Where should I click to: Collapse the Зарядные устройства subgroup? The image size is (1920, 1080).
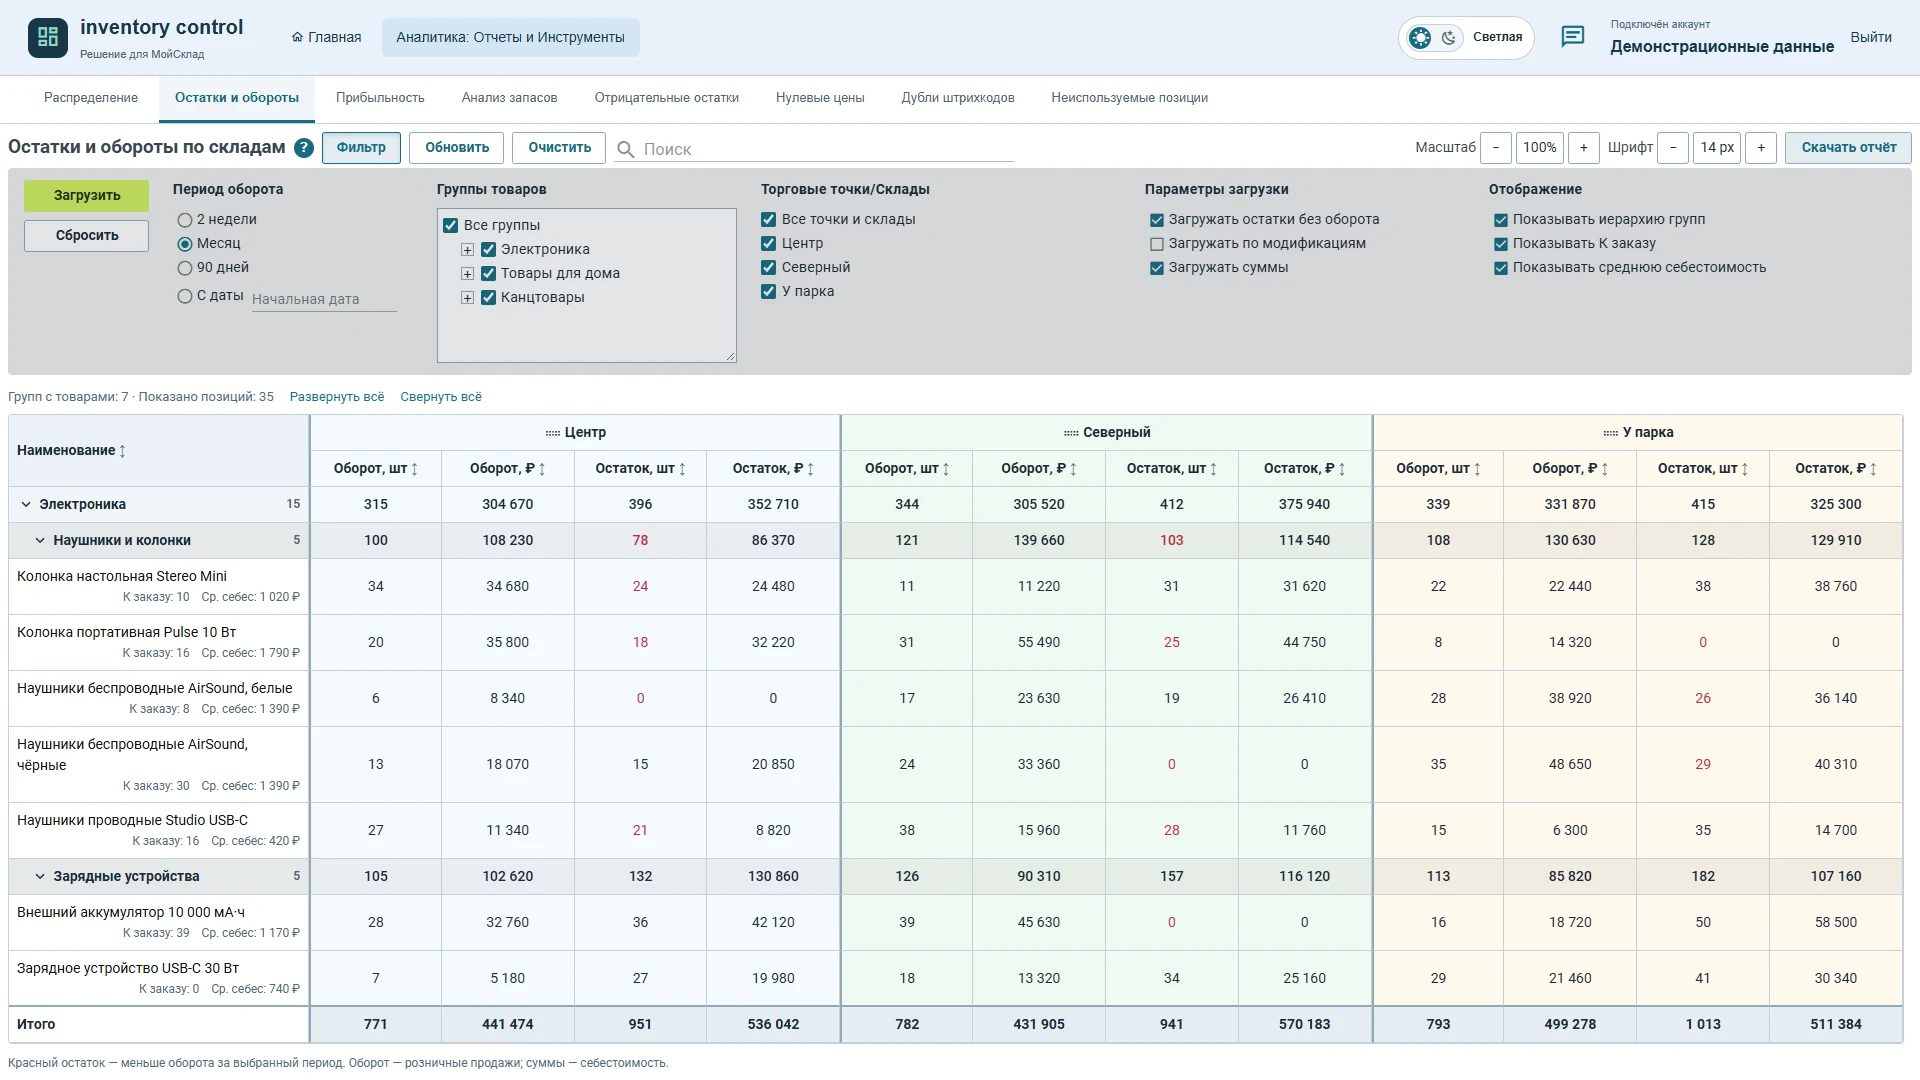click(40, 877)
